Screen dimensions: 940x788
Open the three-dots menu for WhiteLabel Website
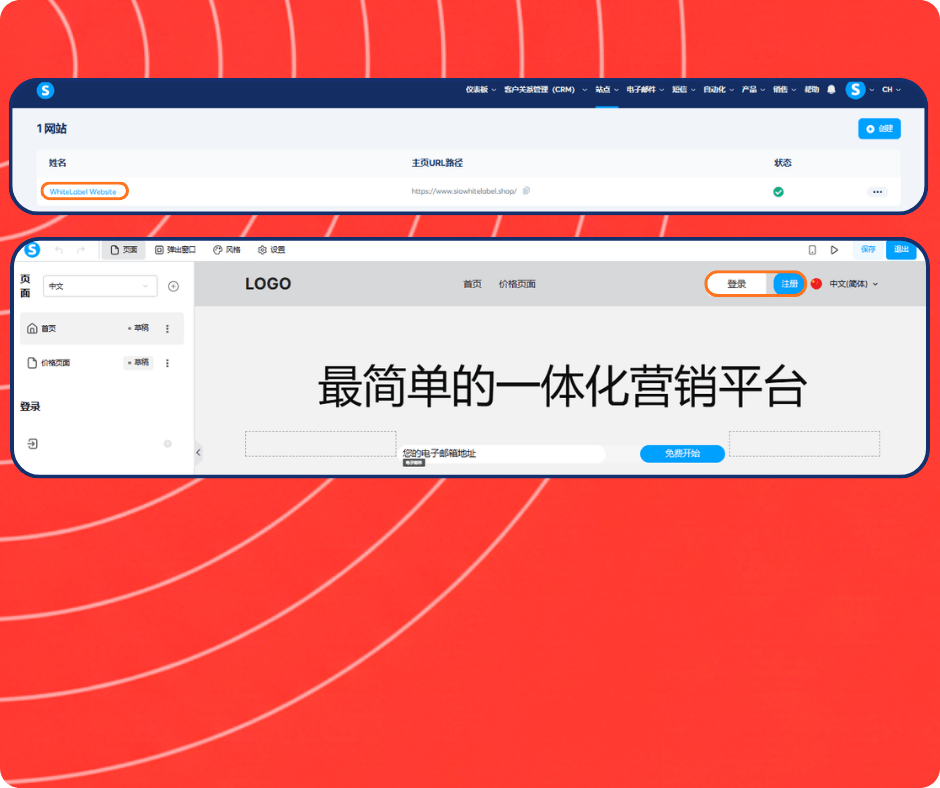coord(878,192)
